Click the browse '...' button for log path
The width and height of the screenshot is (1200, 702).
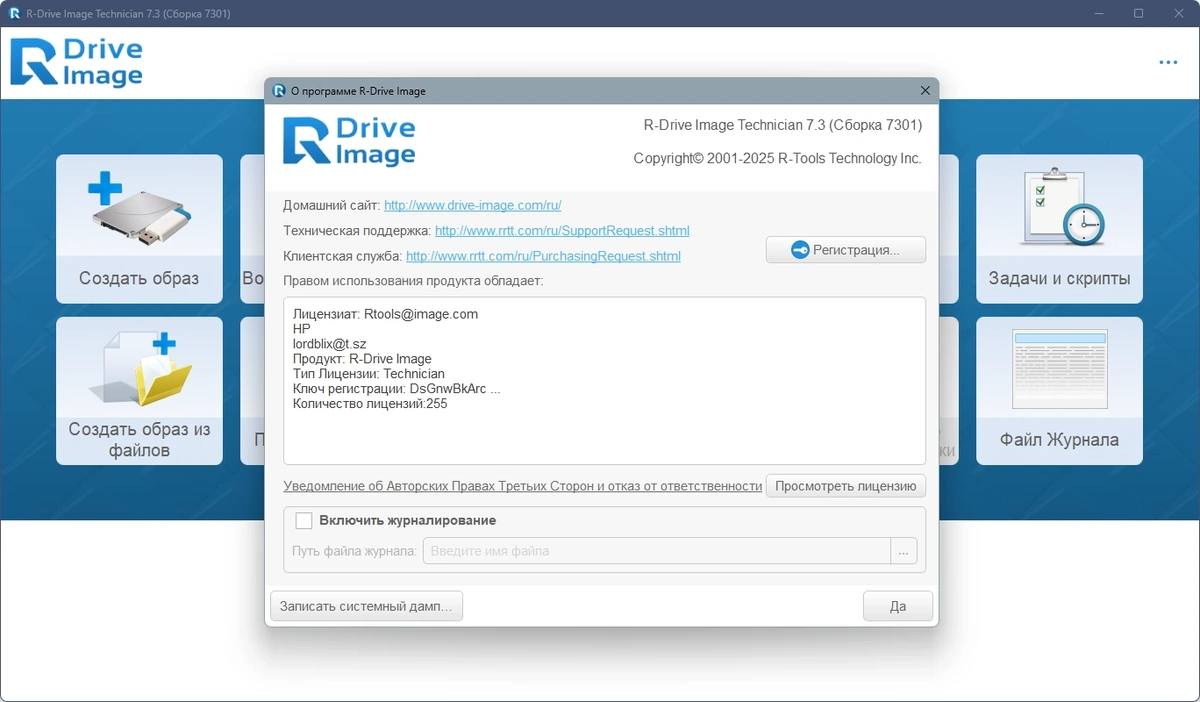pyautogui.click(x=904, y=551)
